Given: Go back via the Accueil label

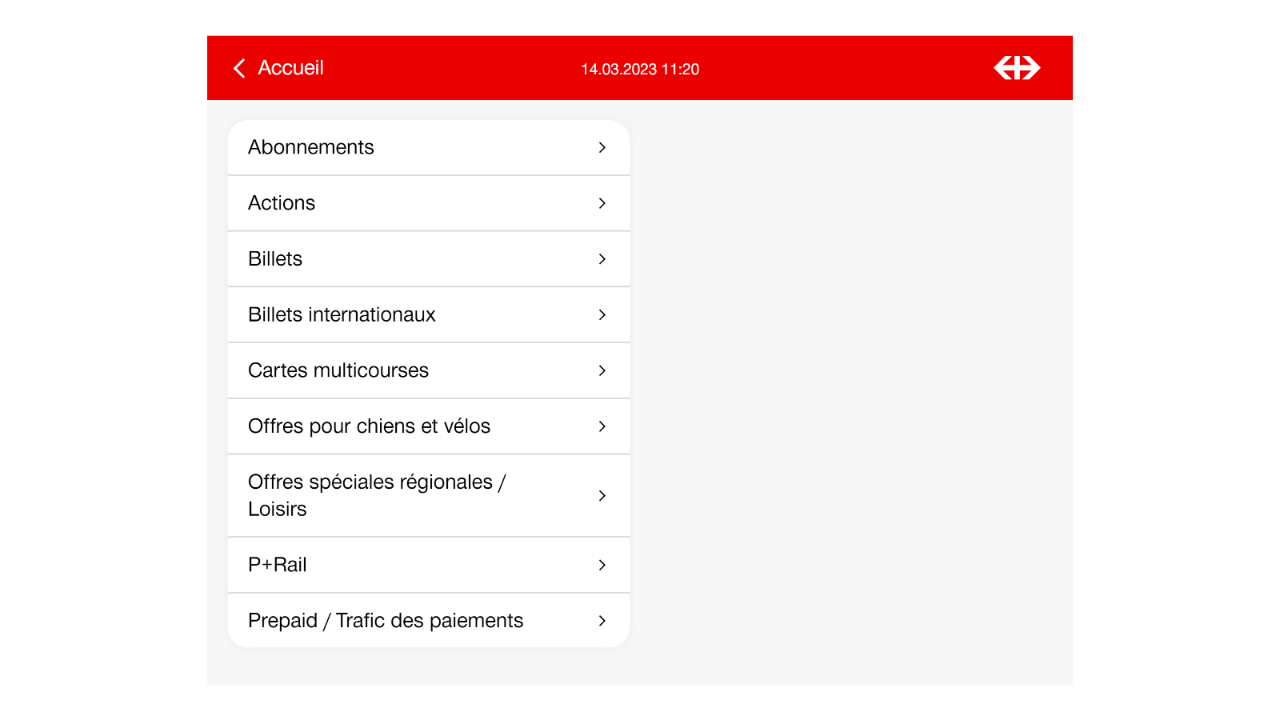Looking at the screenshot, I should point(291,68).
